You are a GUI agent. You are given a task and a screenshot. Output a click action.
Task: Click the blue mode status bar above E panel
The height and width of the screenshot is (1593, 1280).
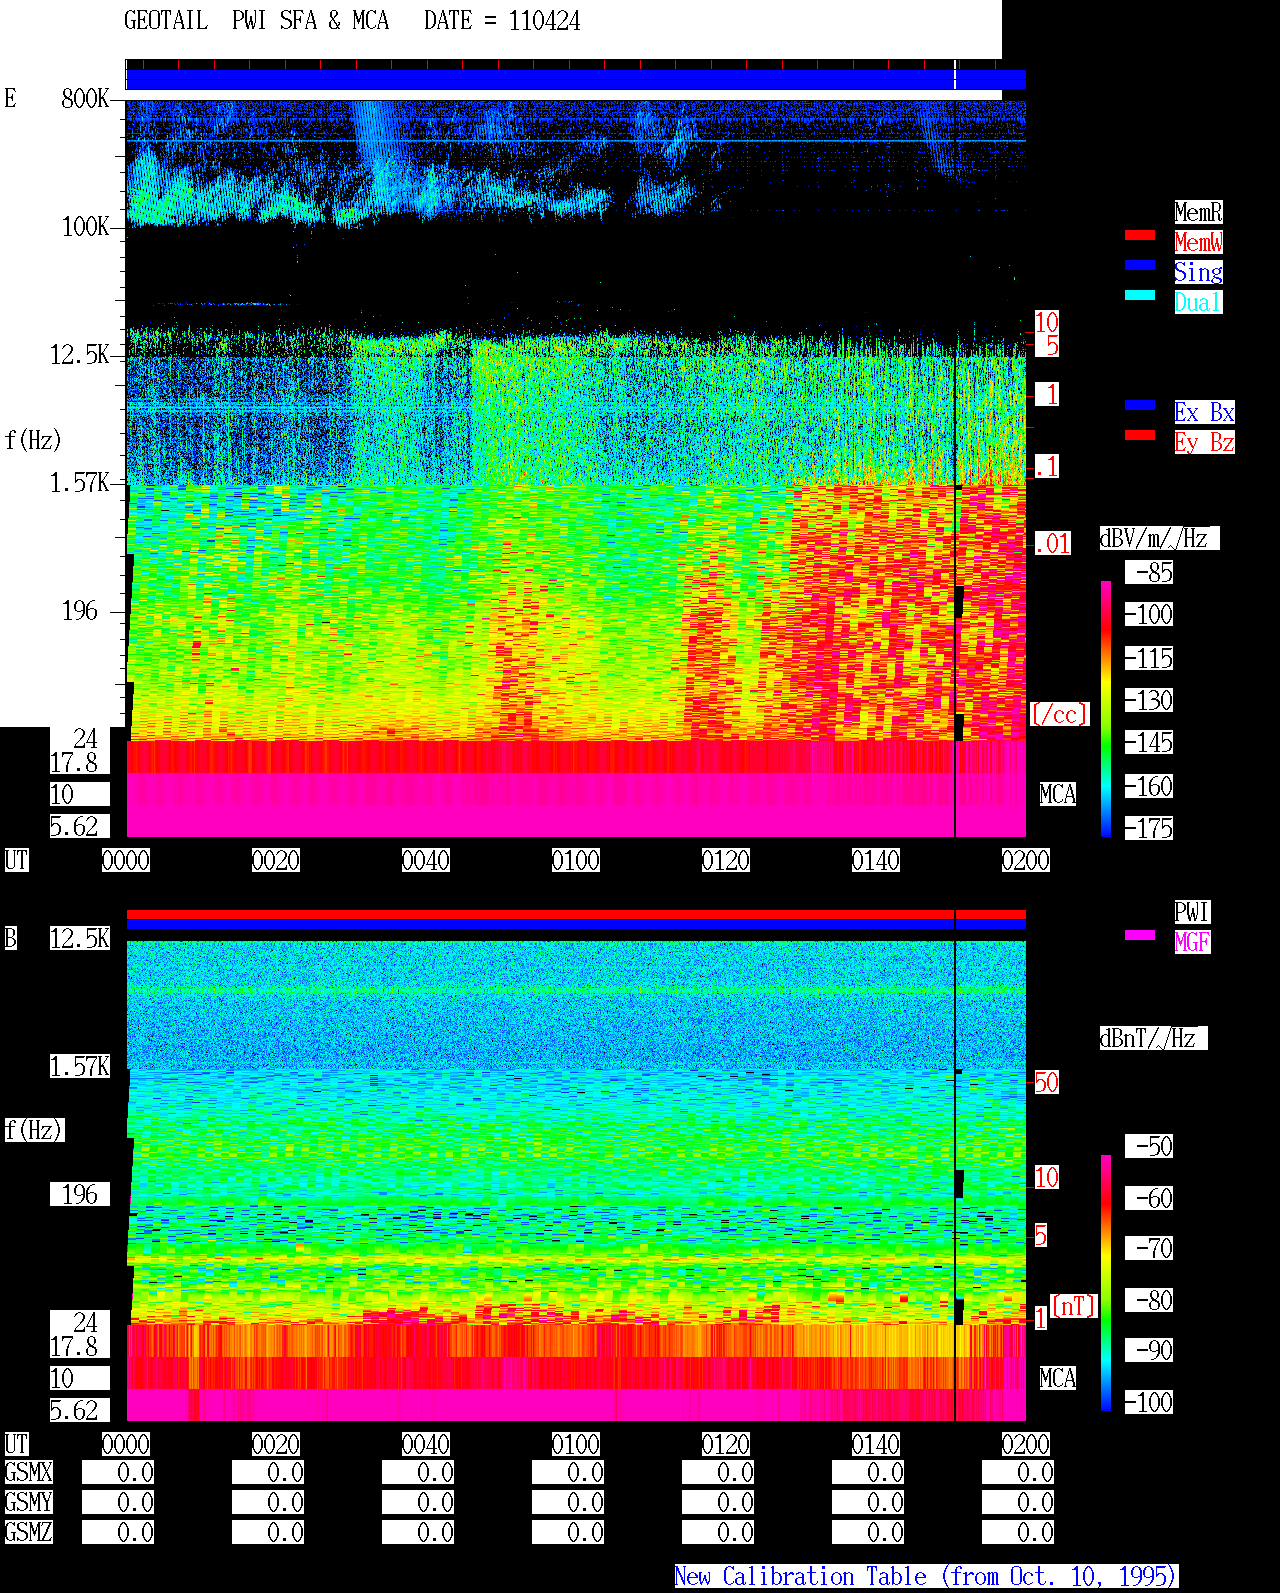[576, 79]
